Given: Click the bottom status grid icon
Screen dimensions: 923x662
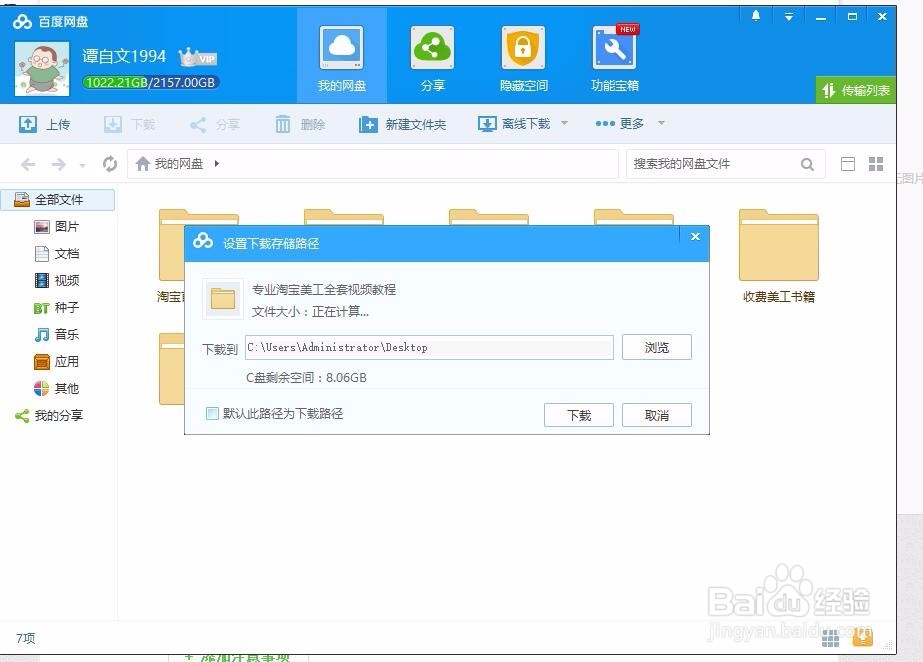Looking at the screenshot, I should (x=830, y=638).
